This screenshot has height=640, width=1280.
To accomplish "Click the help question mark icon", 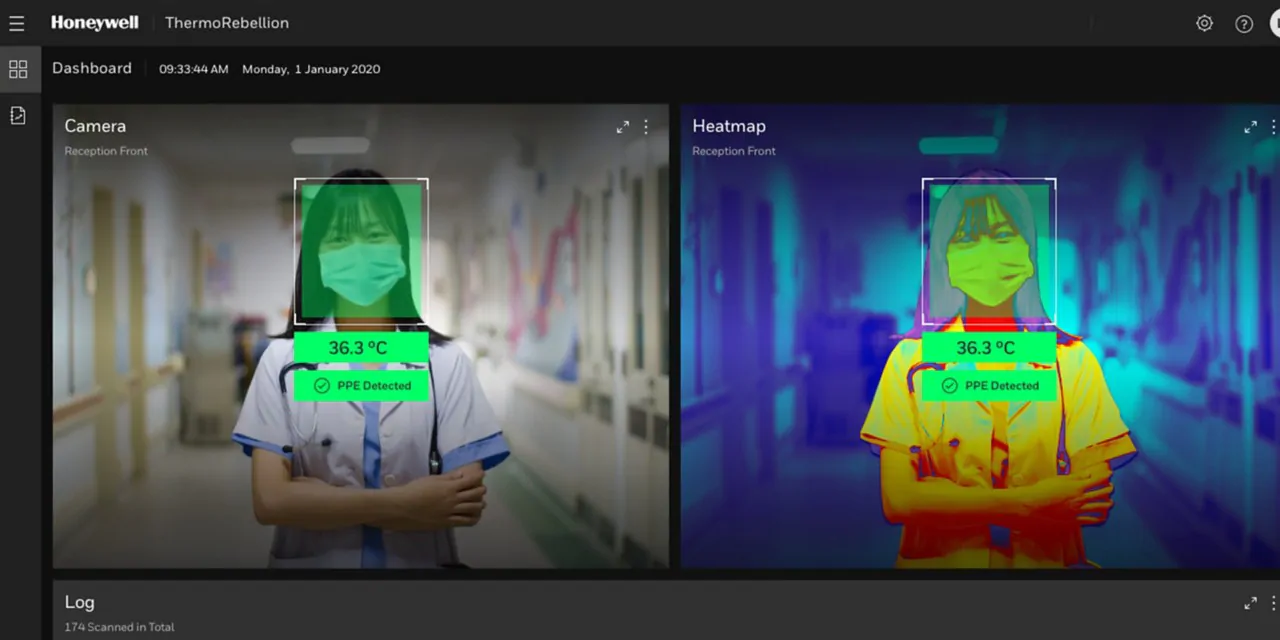I will (x=1244, y=24).
